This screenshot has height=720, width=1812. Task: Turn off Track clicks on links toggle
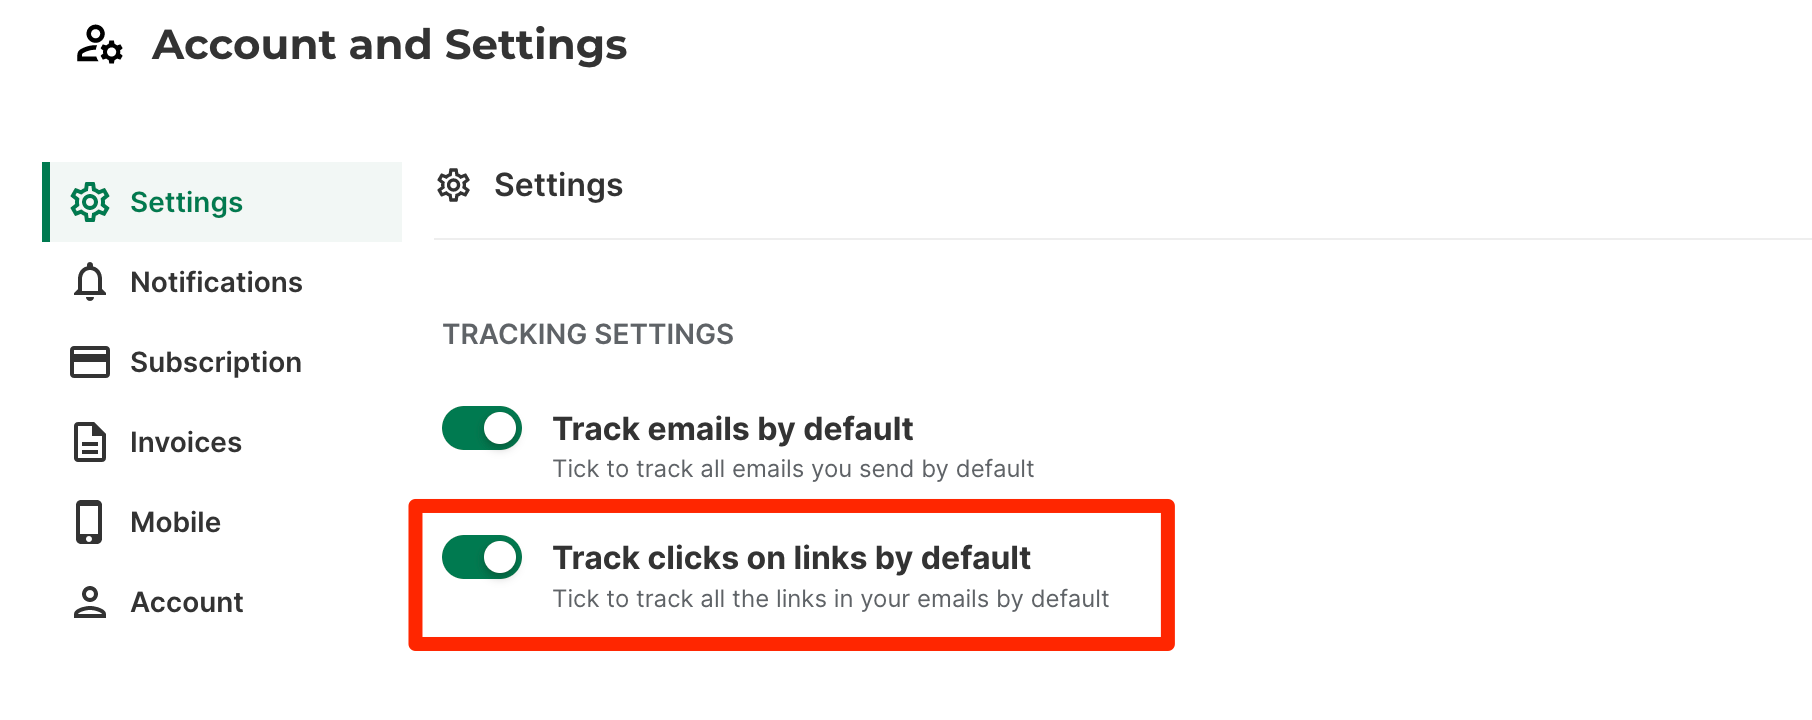(x=482, y=557)
